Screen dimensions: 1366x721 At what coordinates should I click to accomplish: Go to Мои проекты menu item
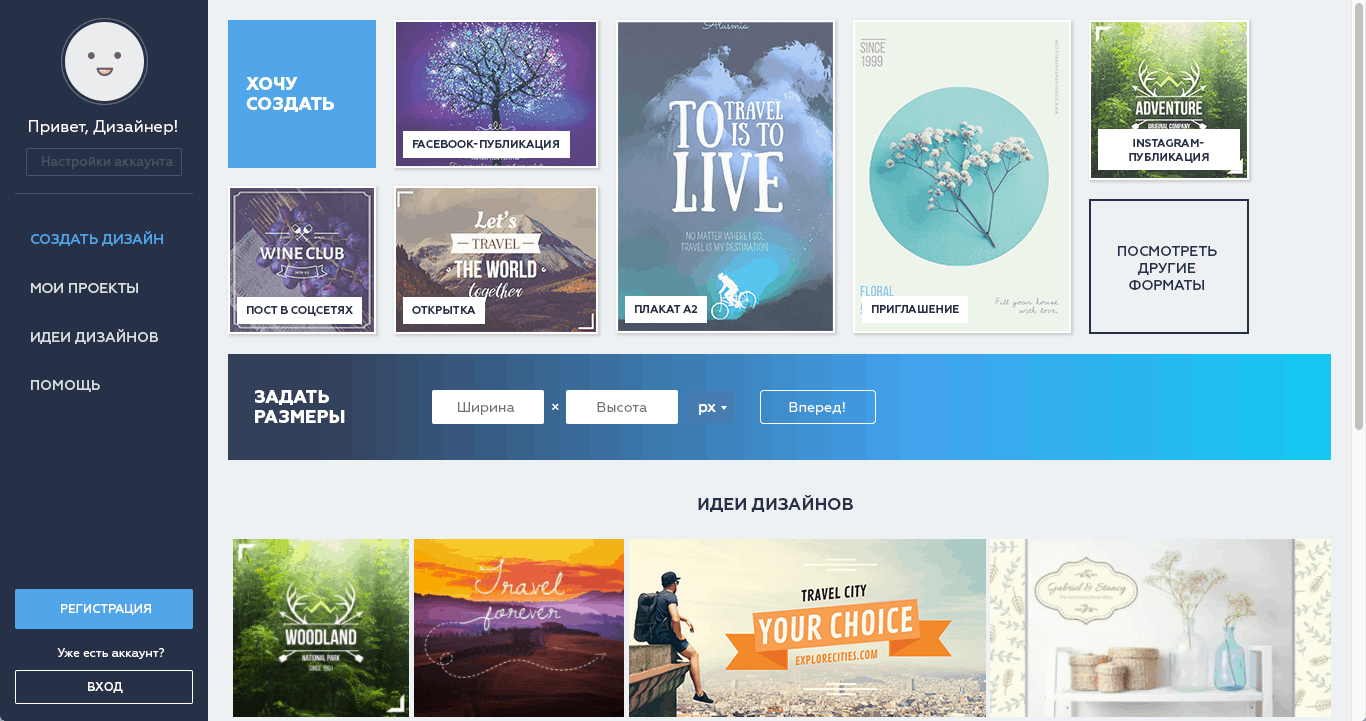pos(84,288)
